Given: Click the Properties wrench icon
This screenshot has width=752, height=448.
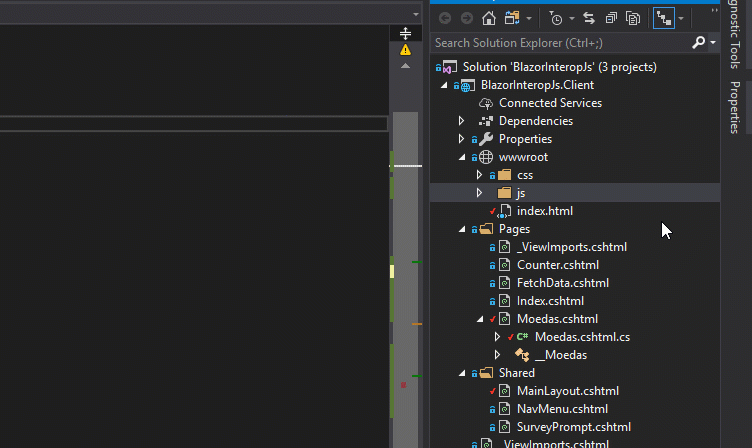Looking at the screenshot, I should (486, 139).
